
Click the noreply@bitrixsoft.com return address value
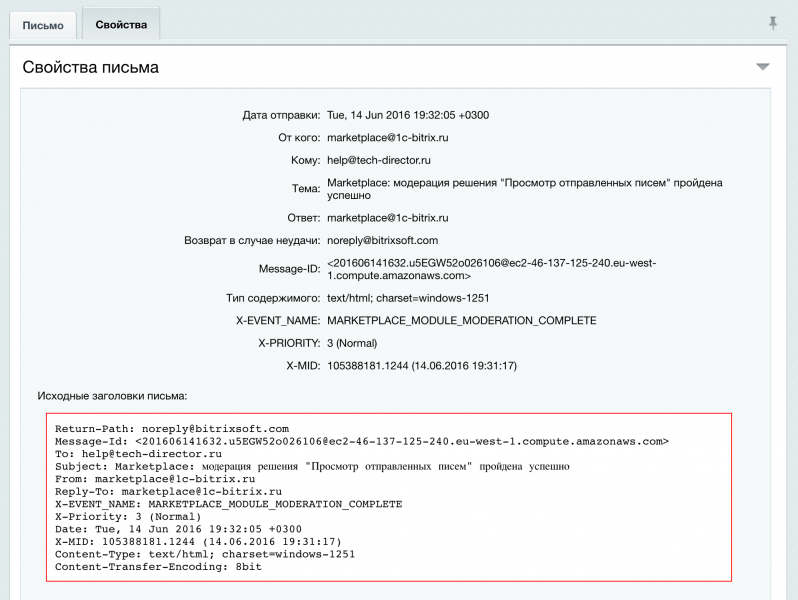point(382,240)
